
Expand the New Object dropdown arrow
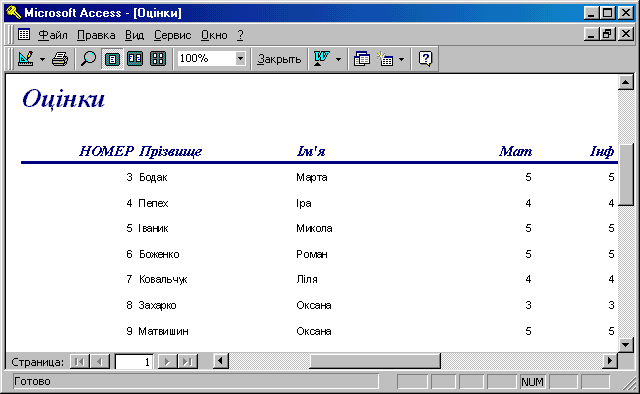click(402, 59)
